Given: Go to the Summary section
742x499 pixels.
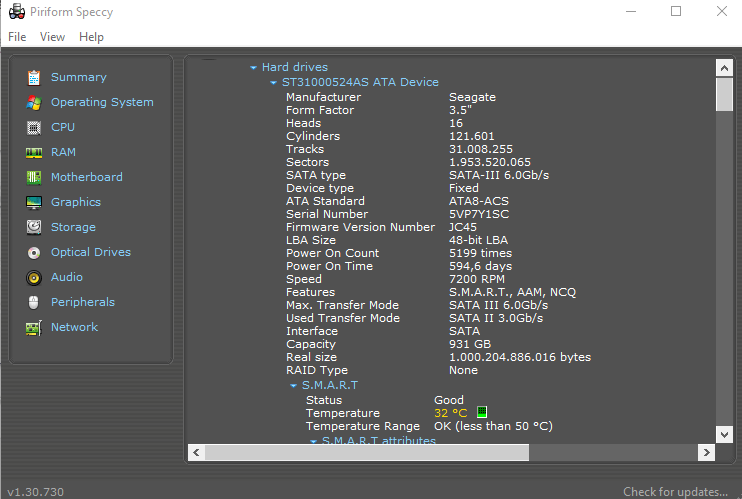Looking at the screenshot, I should point(79,77).
